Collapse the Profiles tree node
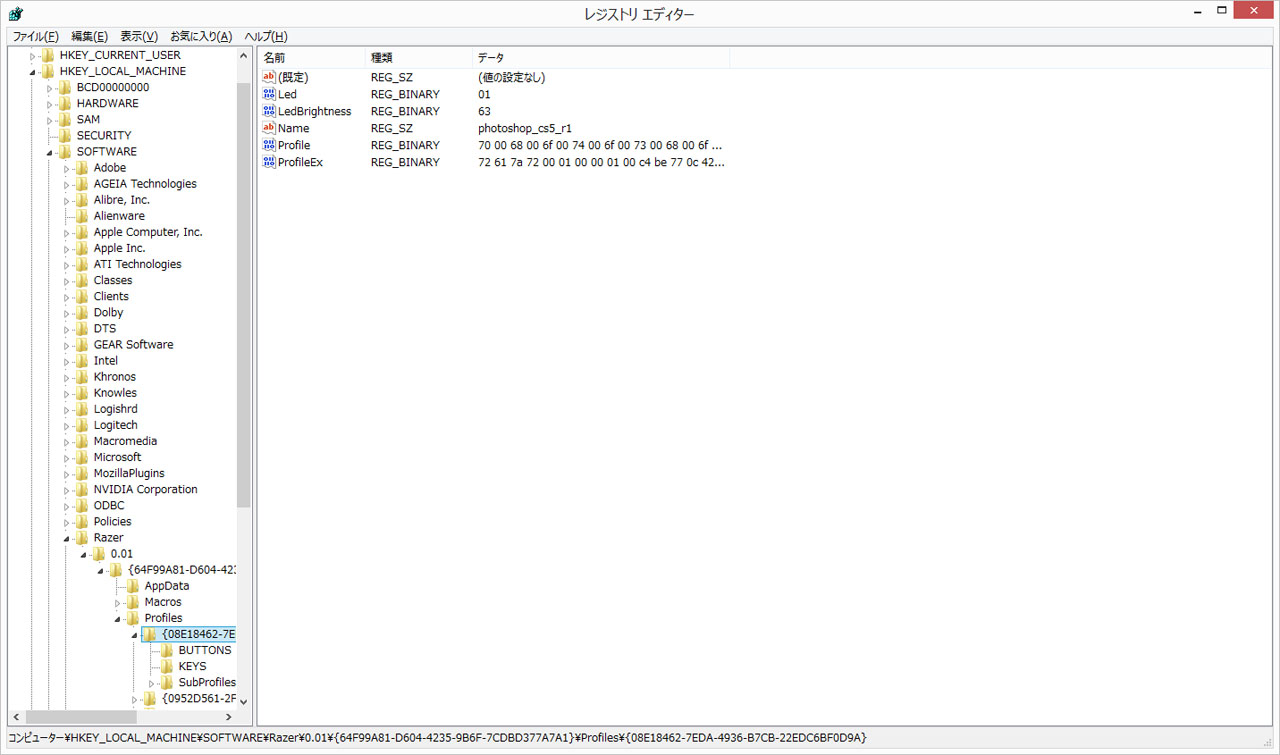This screenshot has height=755, width=1280. pyautogui.click(x=118, y=618)
